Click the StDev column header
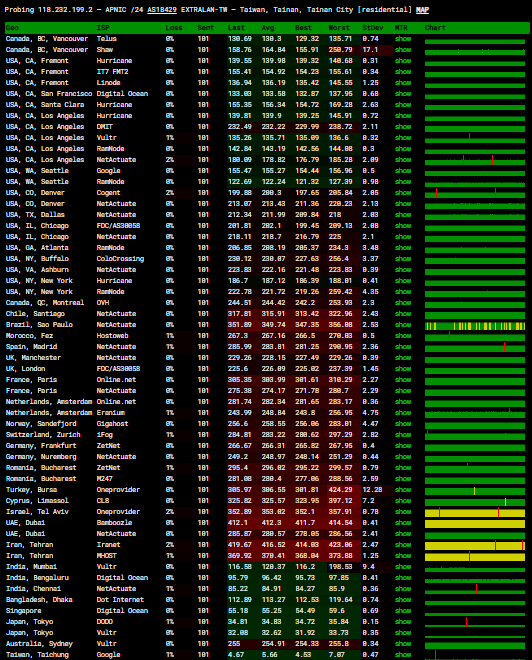This screenshot has height=660, width=532. pyautogui.click(x=373, y=28)
